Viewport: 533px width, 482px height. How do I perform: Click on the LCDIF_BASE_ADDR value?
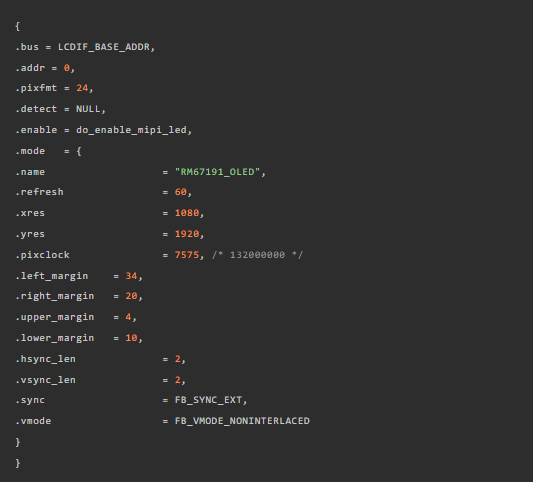(104, 47)
